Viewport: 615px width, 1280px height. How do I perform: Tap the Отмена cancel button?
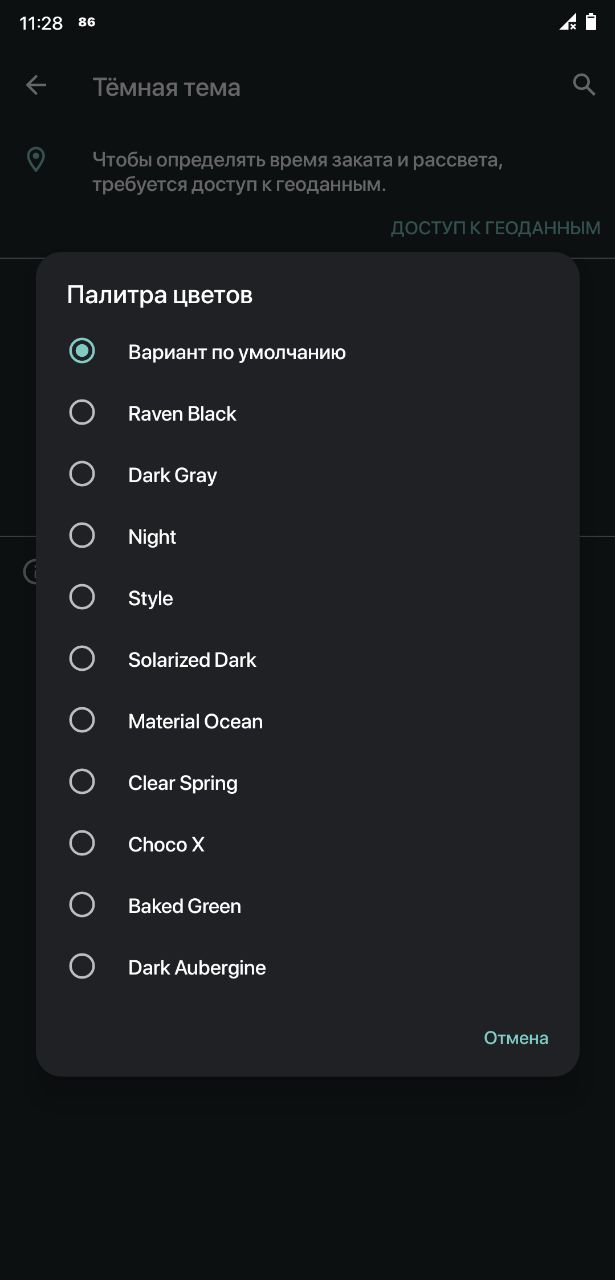coord(516,1037)
